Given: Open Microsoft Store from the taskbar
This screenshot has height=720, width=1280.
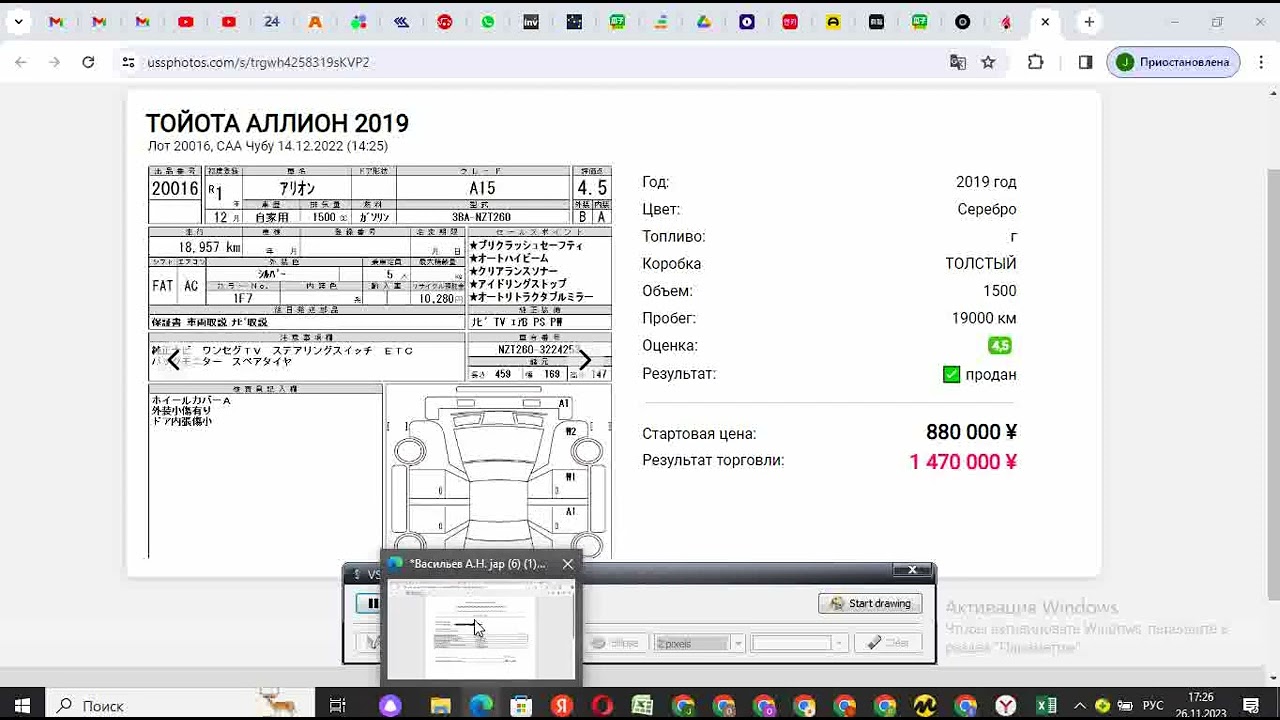Looking at the screenshot, I should point(521,706).
